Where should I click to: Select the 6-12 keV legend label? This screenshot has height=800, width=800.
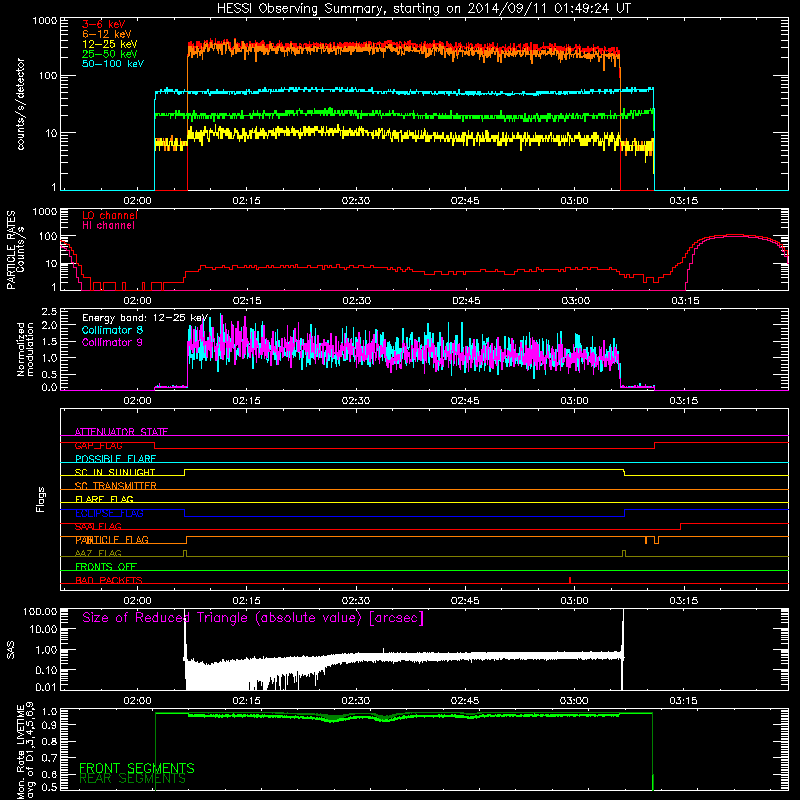coord(107,34)
